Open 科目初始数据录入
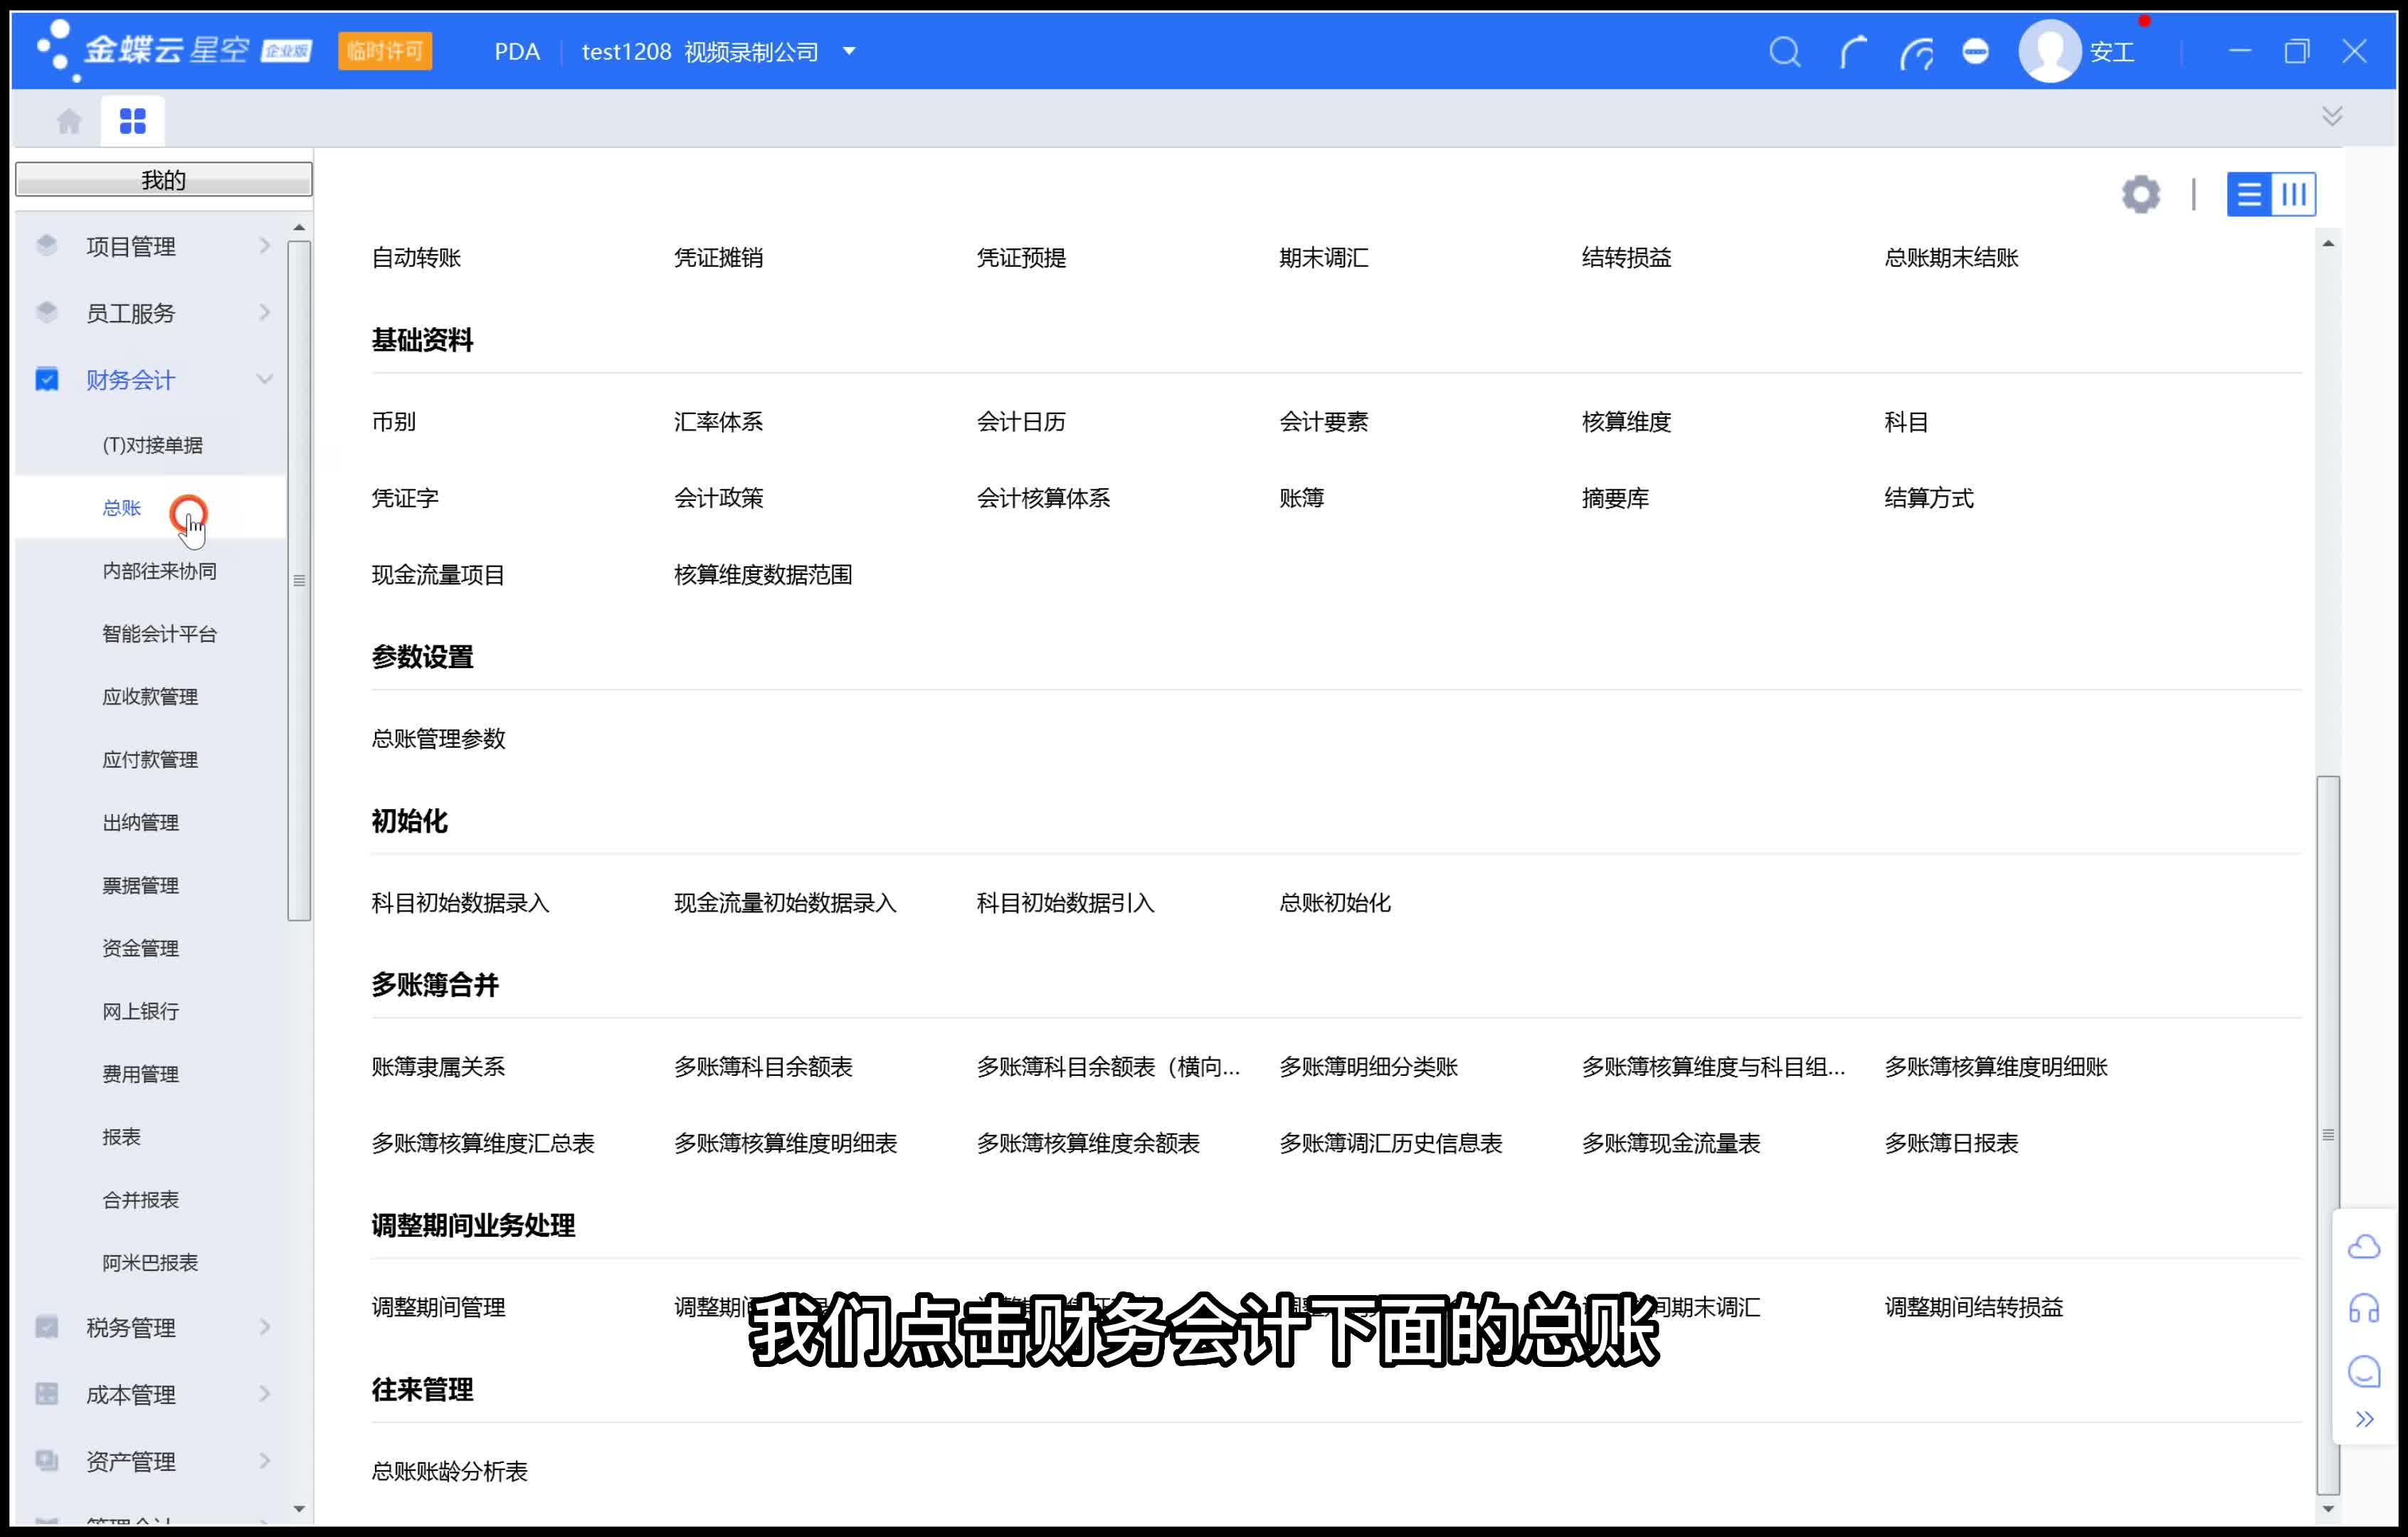 click(x=460, y=903)
